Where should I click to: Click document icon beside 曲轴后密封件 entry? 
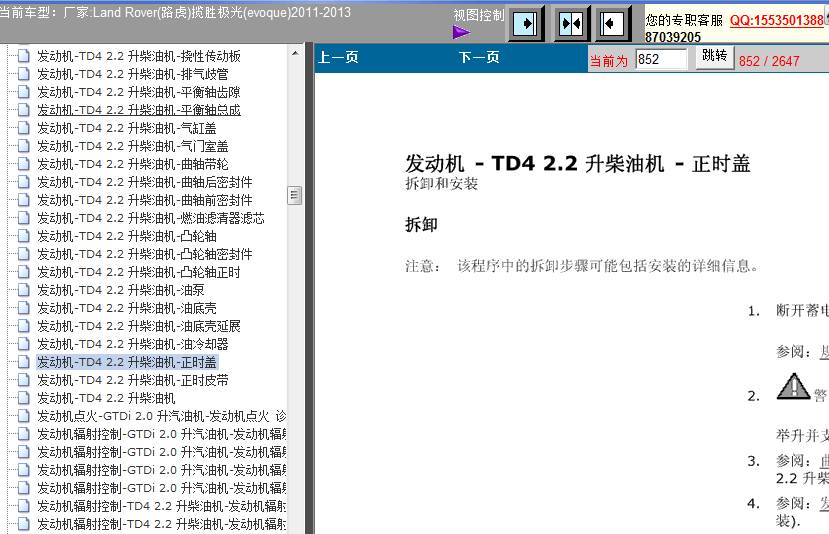[x=23, y=182]
